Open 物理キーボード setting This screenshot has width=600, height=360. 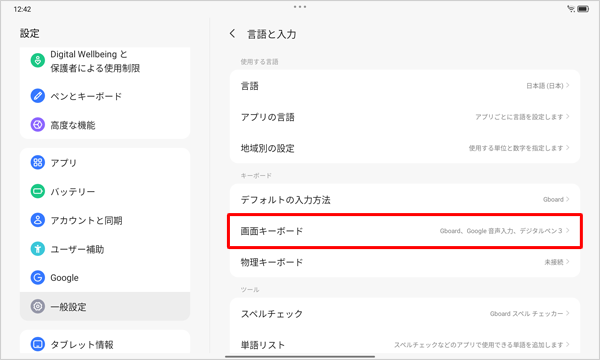click(405, 262)
